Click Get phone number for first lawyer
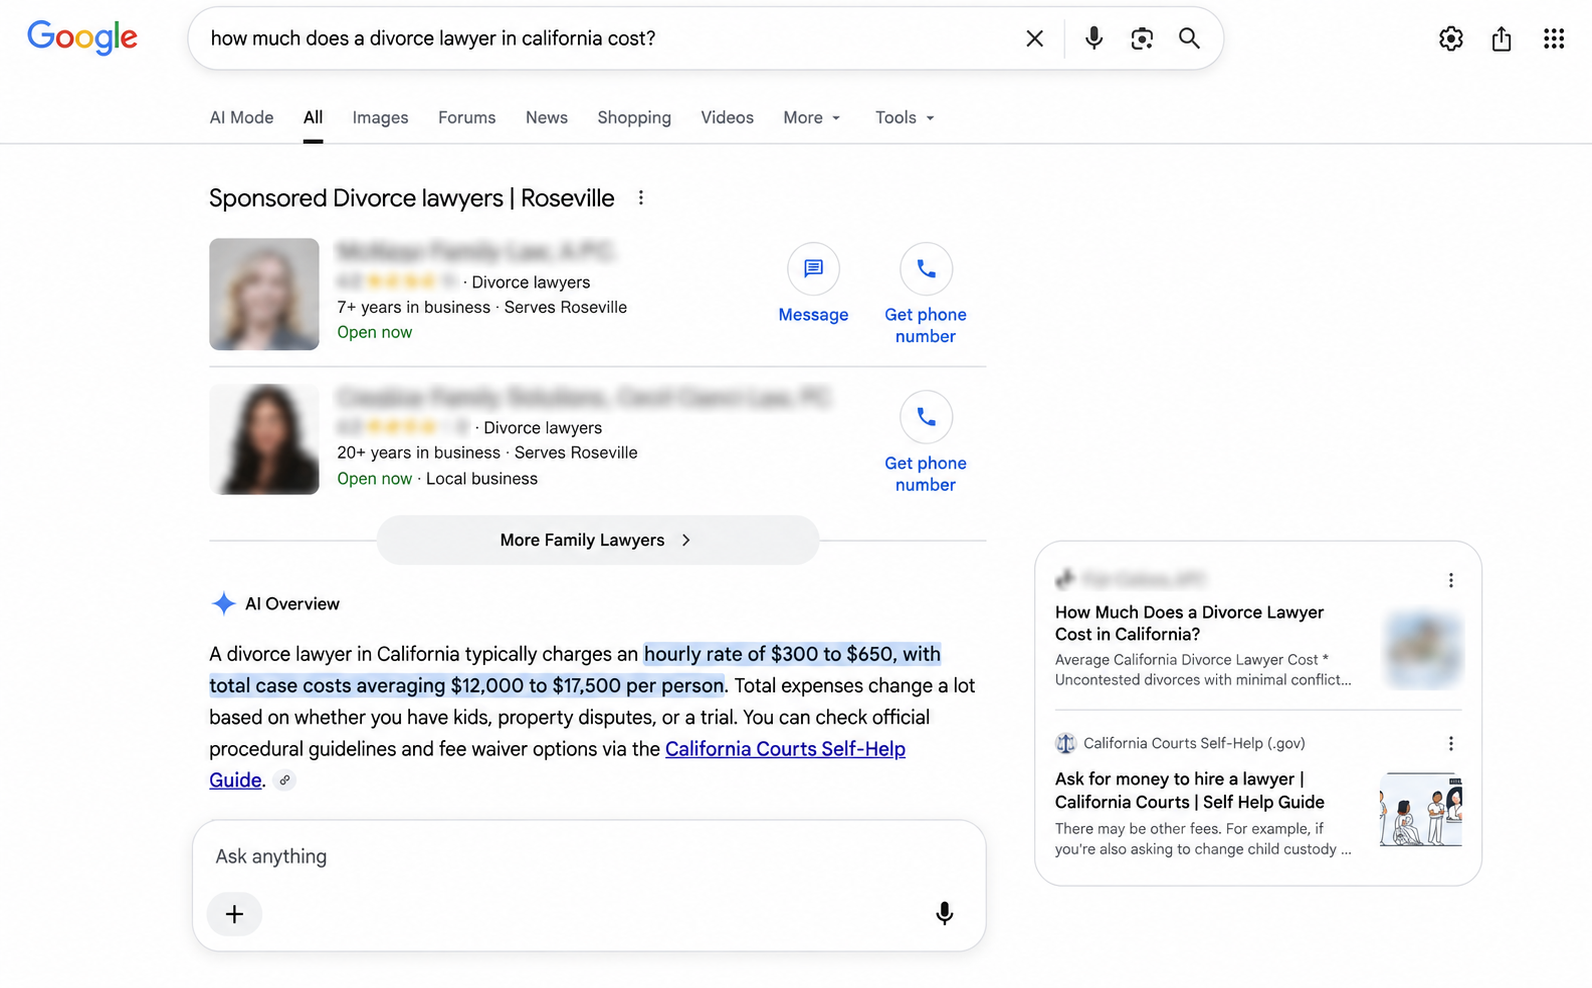Screen dimensions: 1592x988 [x=926, y=325]
